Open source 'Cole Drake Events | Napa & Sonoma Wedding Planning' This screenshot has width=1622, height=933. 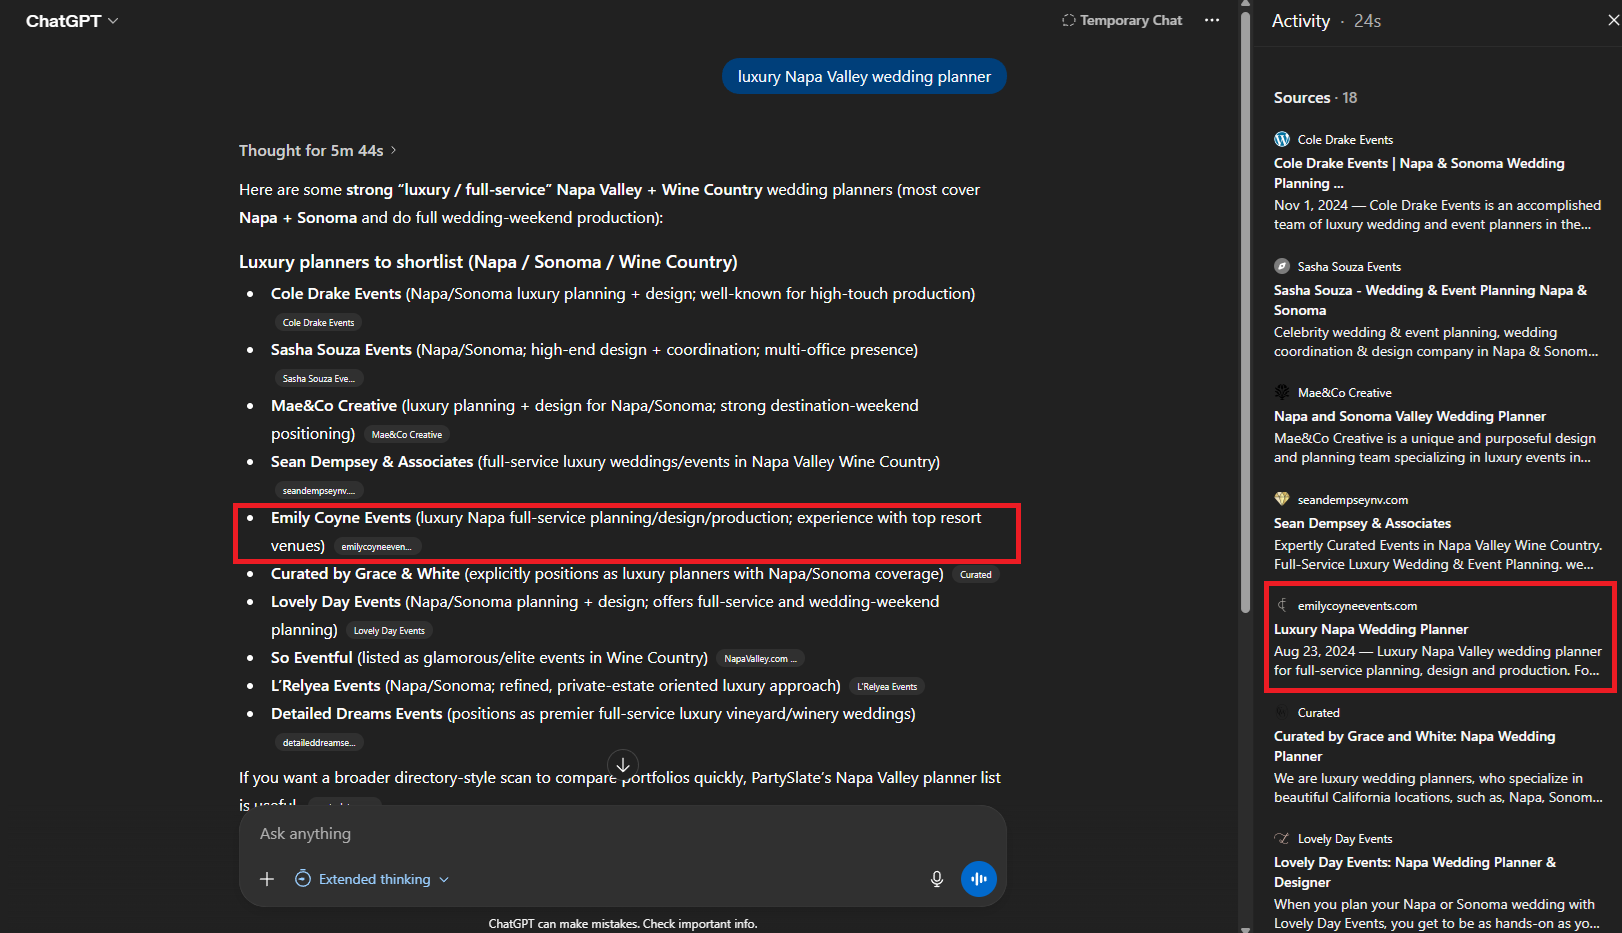click(x=1419, y=173)
